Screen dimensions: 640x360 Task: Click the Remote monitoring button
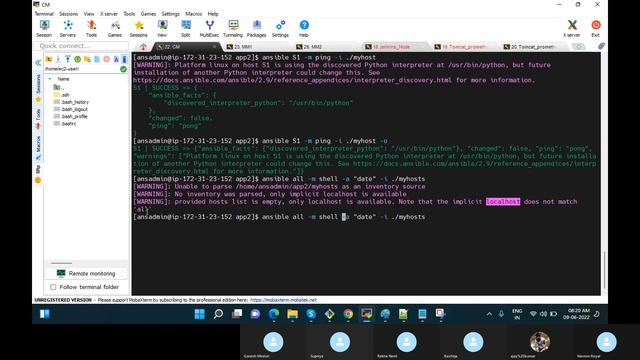(x=86, y=273)
